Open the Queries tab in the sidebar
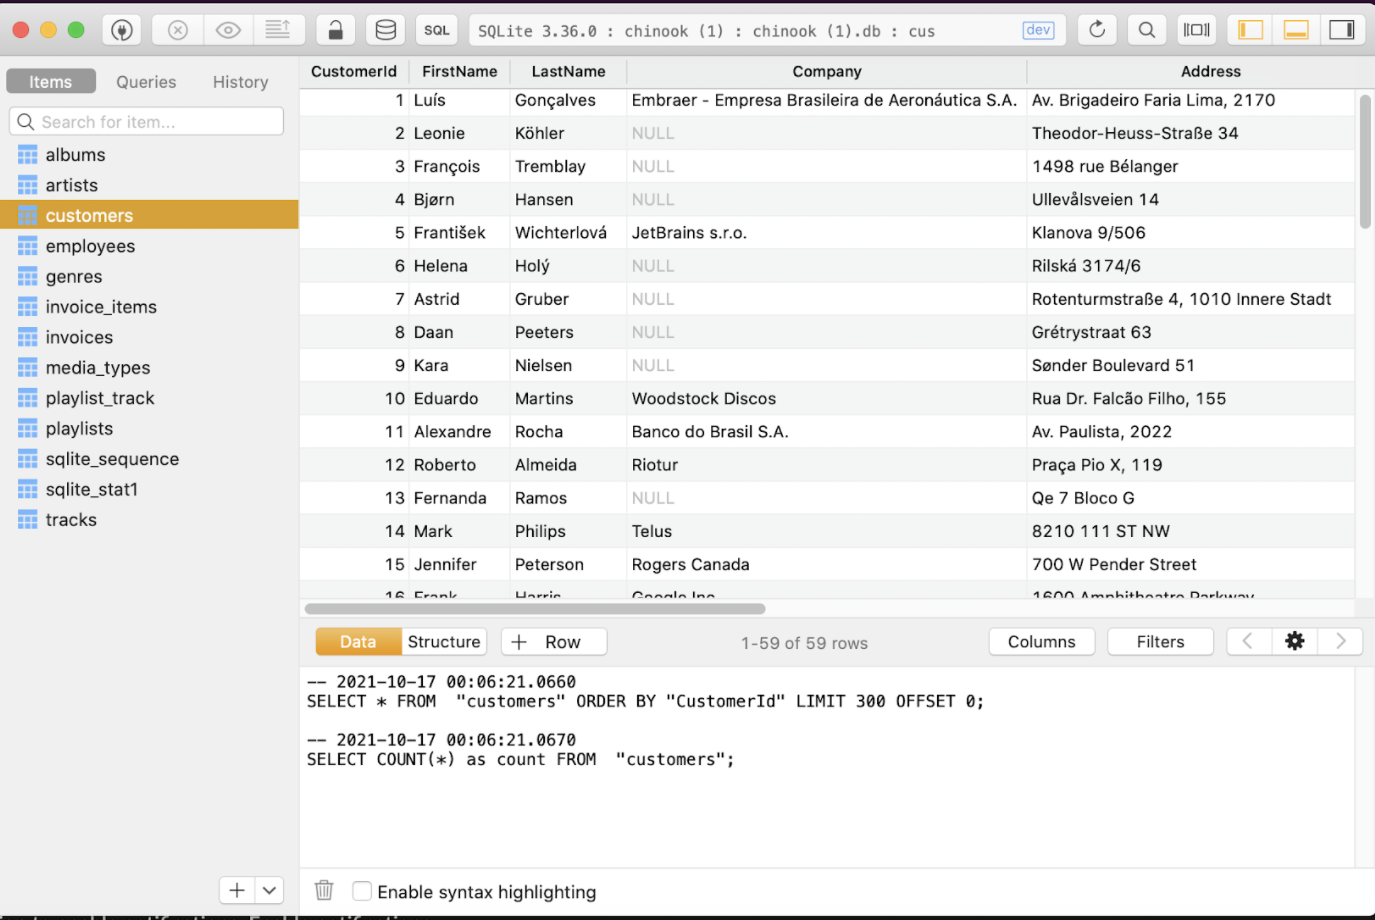 146,81
